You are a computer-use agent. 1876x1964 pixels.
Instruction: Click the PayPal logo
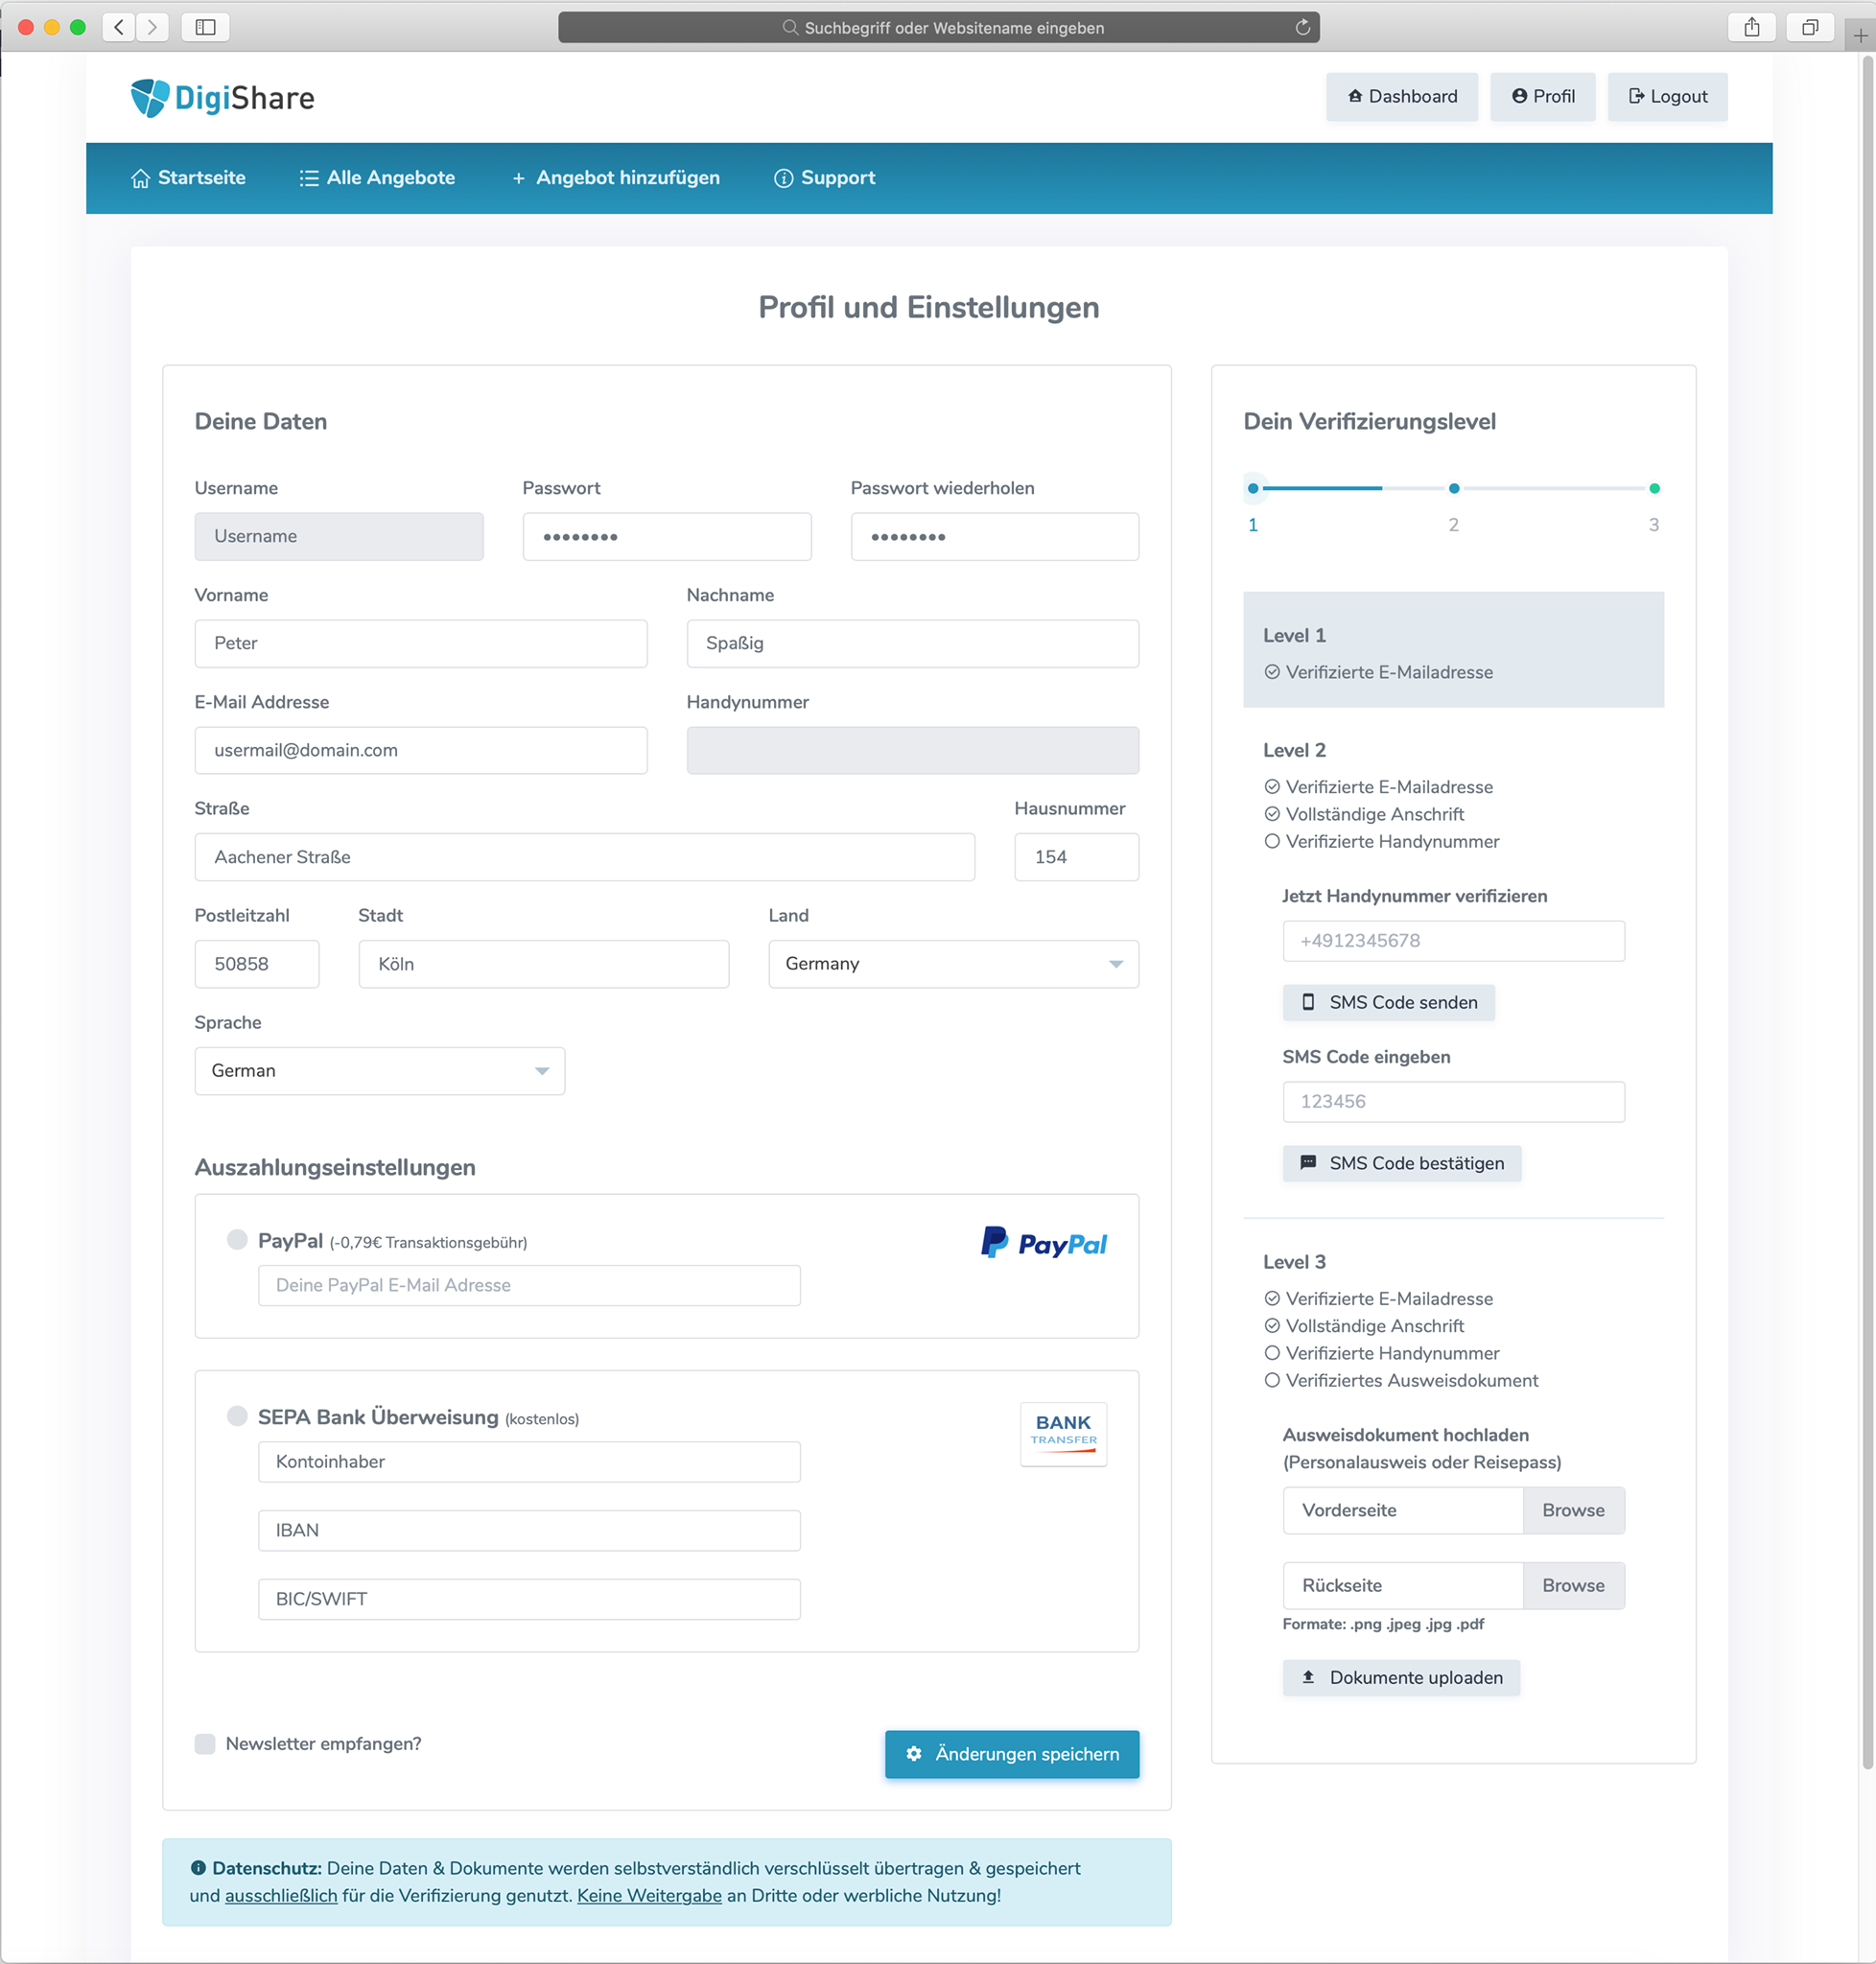click(x=1043, y=1243)
